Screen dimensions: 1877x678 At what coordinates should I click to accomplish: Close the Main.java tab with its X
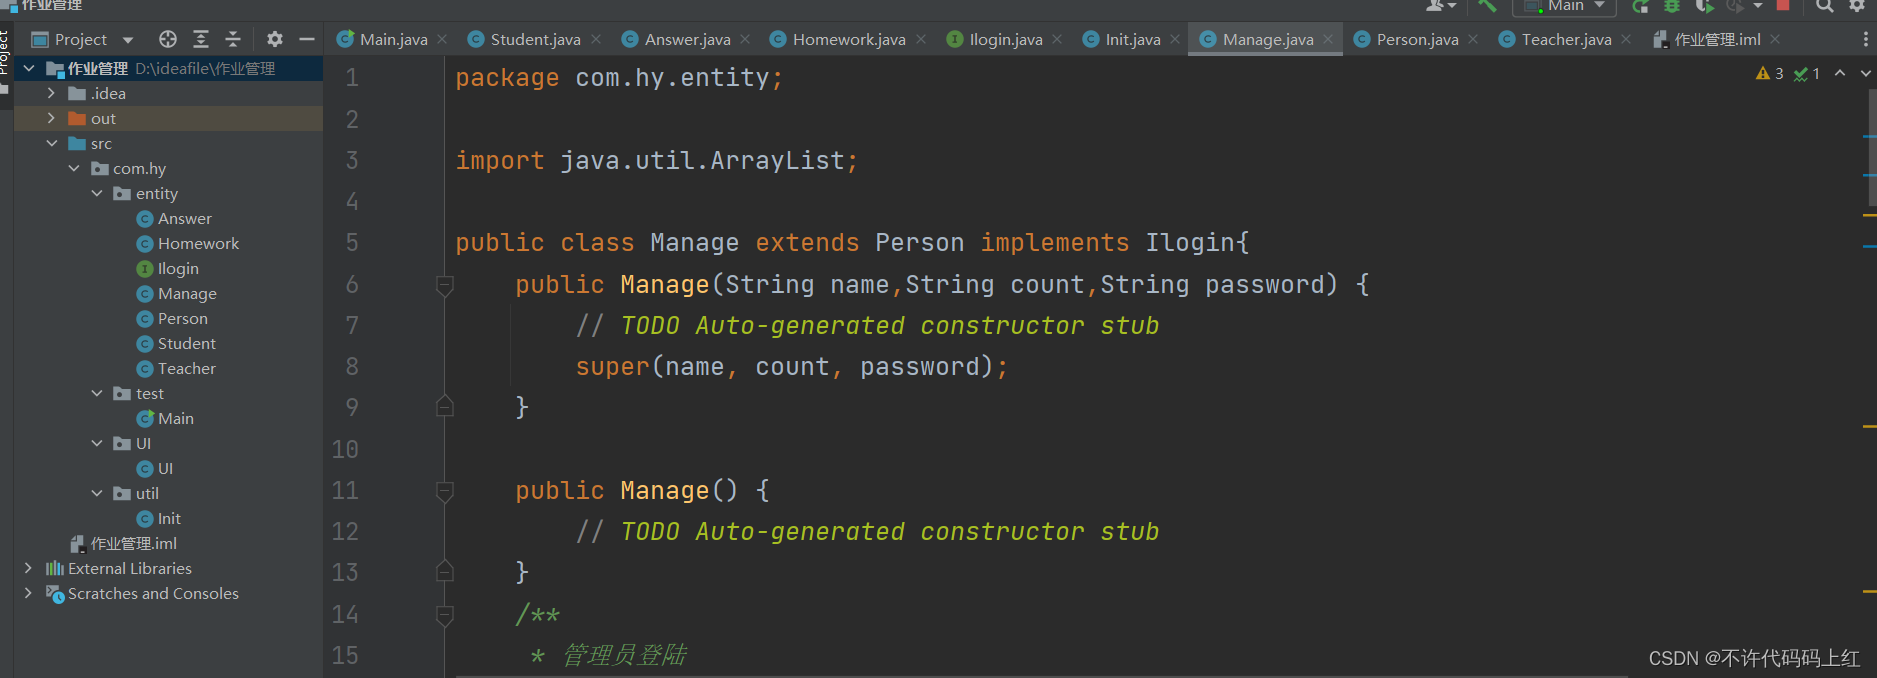(x=442, y=39)
